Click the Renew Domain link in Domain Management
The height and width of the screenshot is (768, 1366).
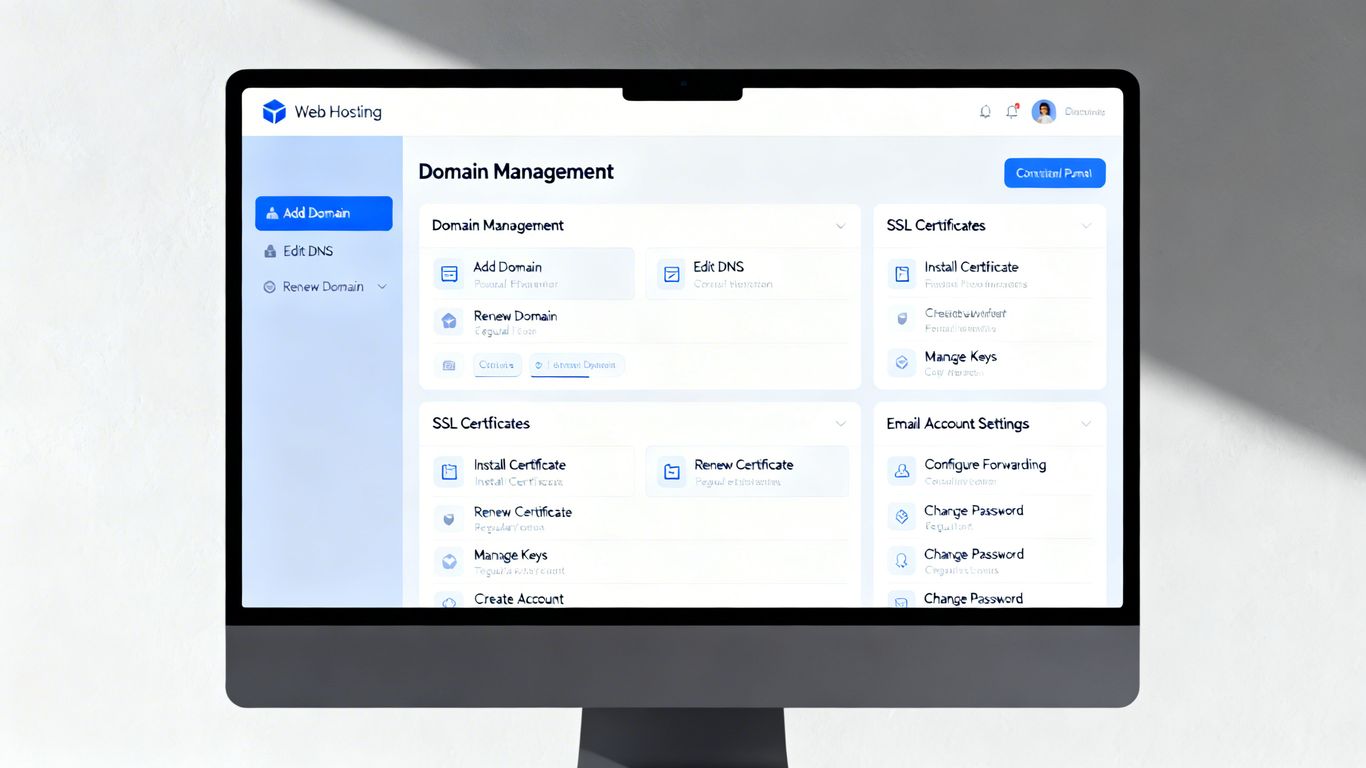515,316
